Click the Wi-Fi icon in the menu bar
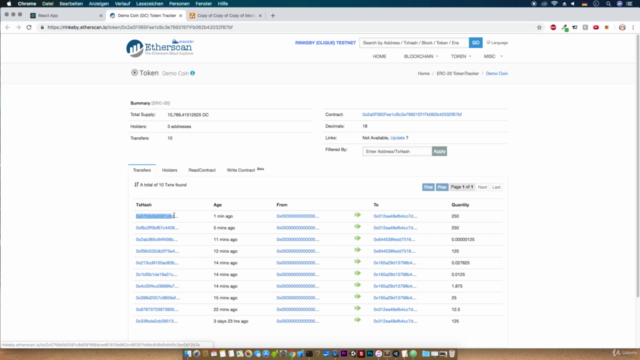 click(x=554, y=4)
